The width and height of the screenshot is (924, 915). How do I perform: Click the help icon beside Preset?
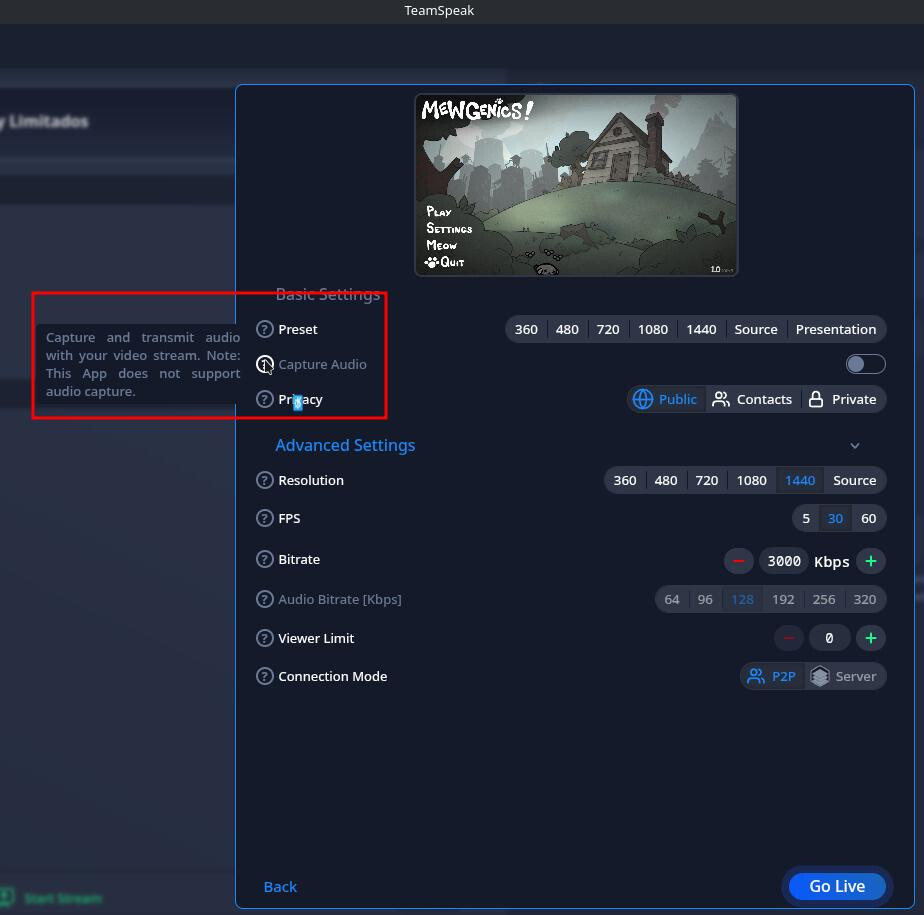[265, 329]
